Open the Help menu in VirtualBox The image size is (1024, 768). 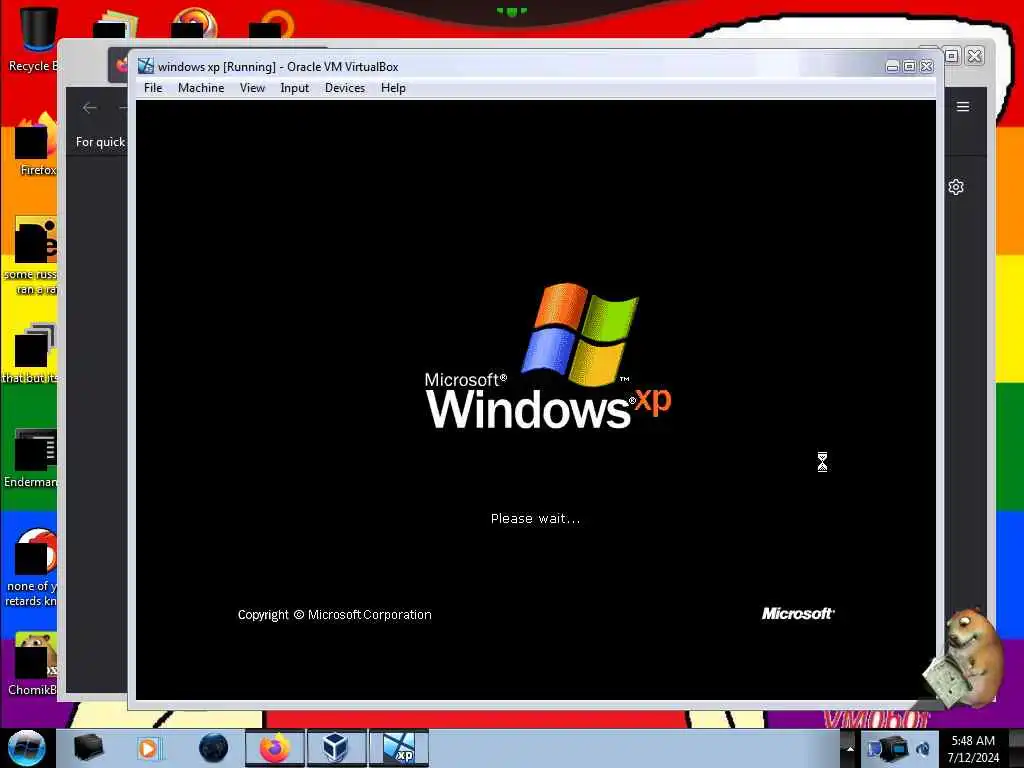[393, 88]
